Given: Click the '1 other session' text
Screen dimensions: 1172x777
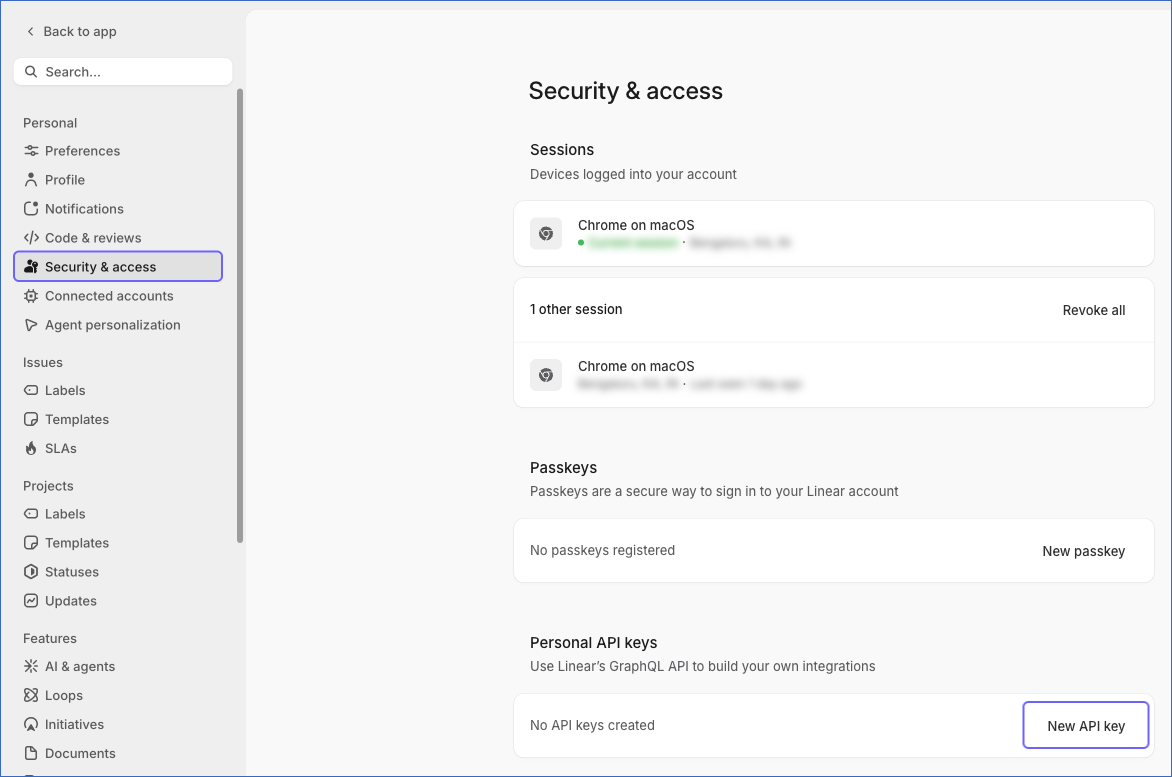Looking at the screenshot, I should (x=576, y=309).
